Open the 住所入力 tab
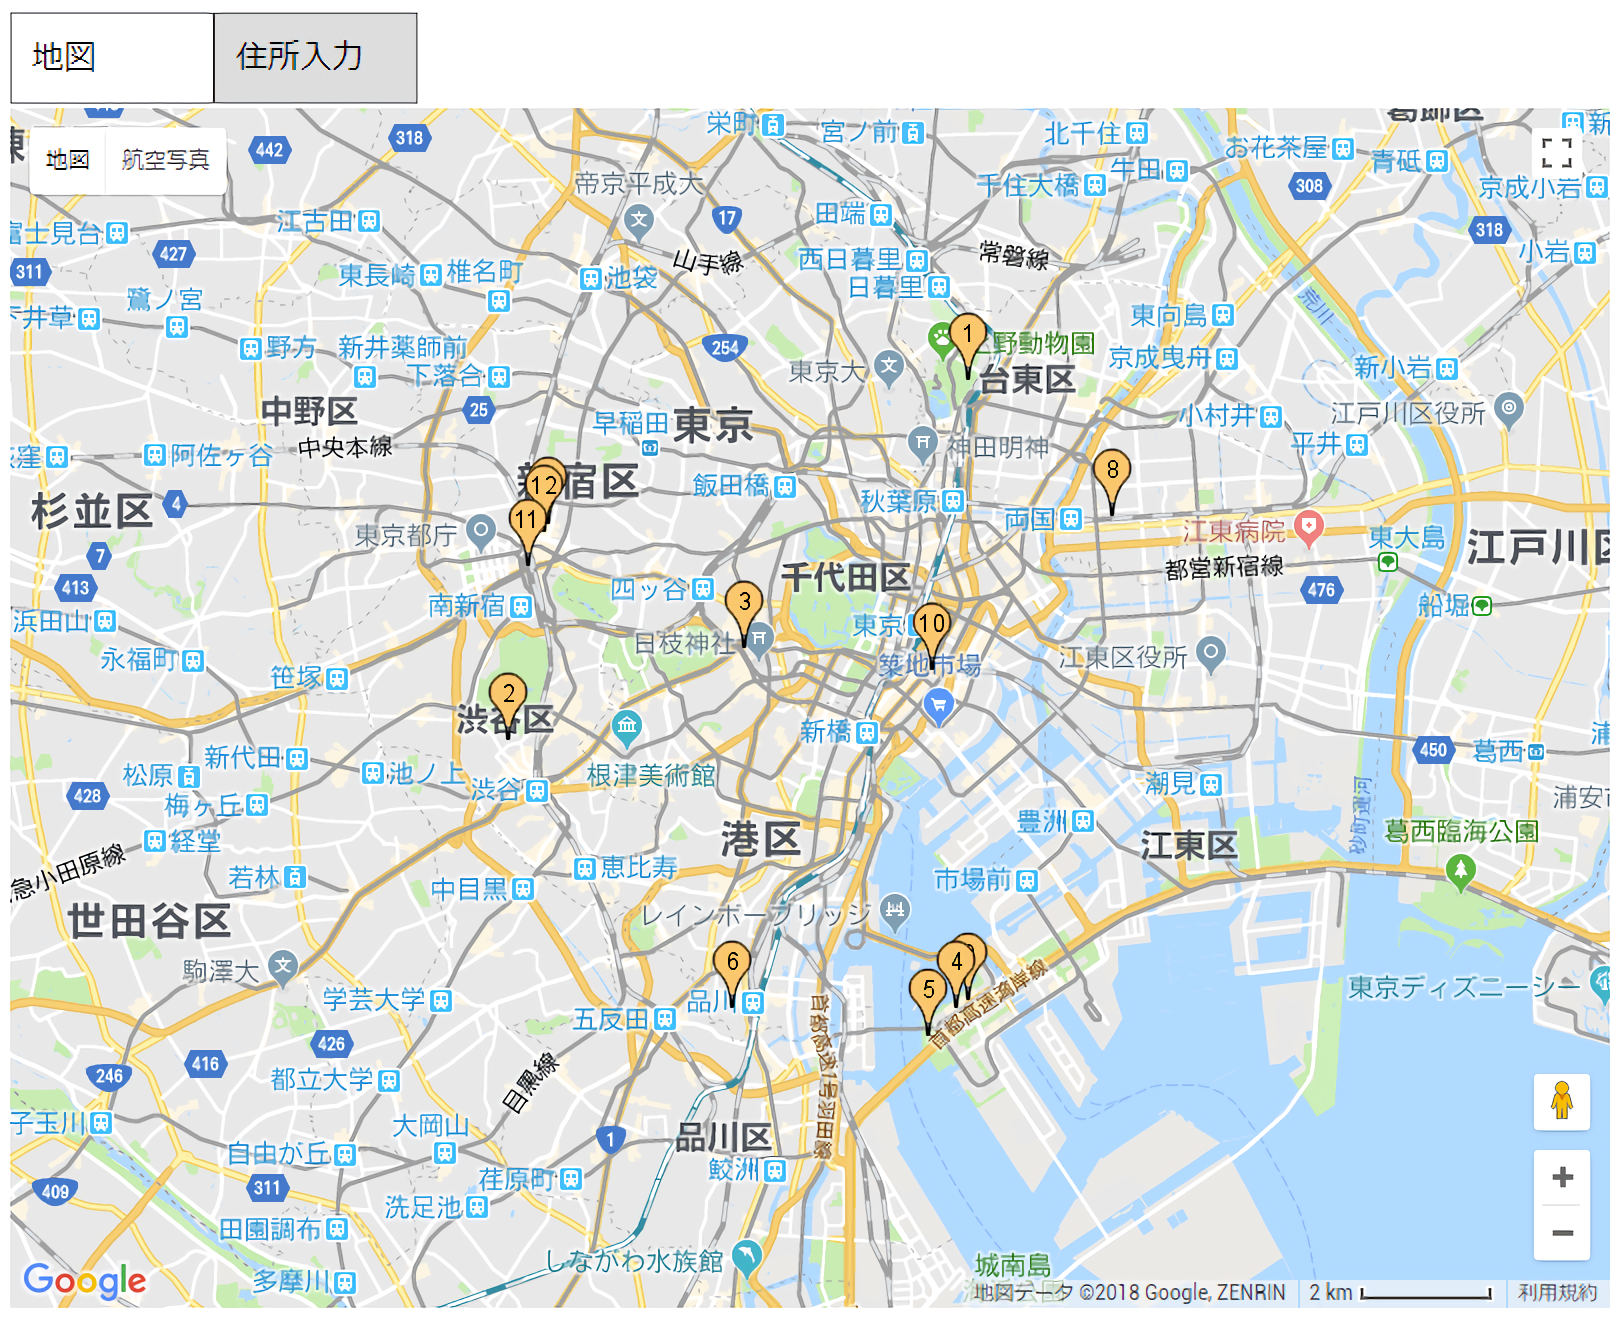Screen dimensions: 1622x1322 [315, 58]
